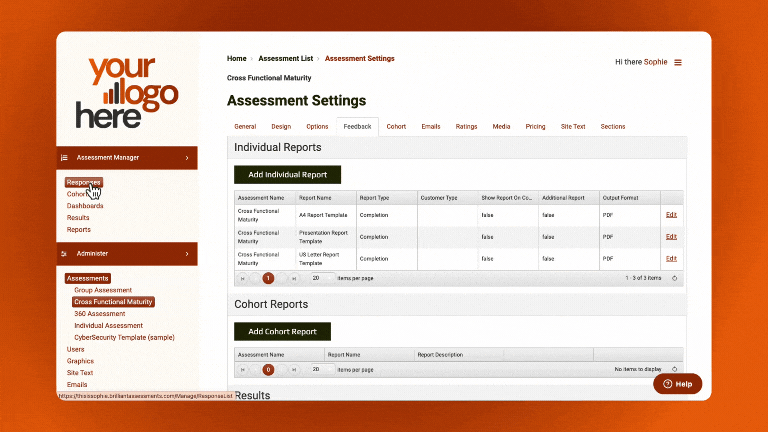Go to Assessment List breadcrumb
Viewport: 768px width, 432px height.
coord(286,59)
